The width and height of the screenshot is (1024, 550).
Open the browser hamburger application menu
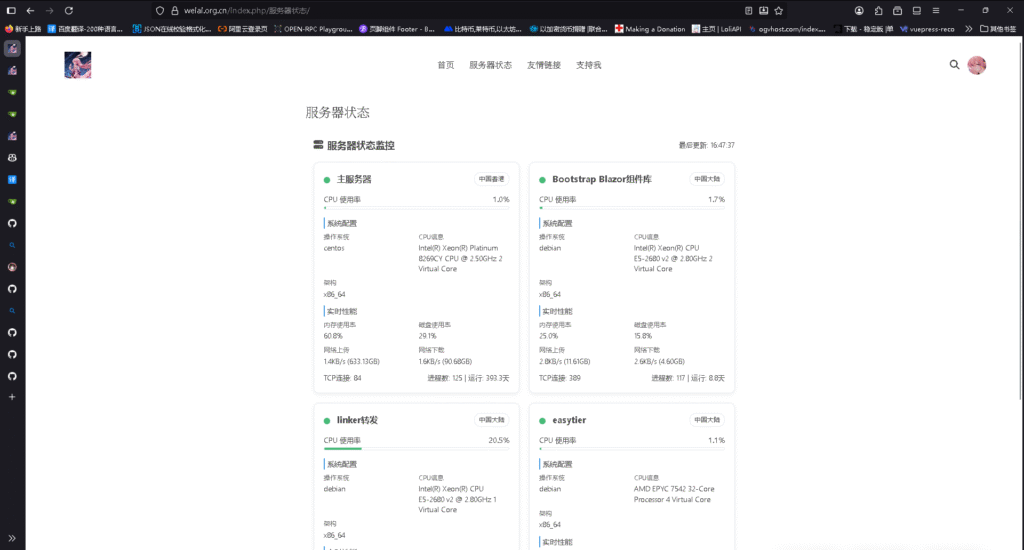936,10
